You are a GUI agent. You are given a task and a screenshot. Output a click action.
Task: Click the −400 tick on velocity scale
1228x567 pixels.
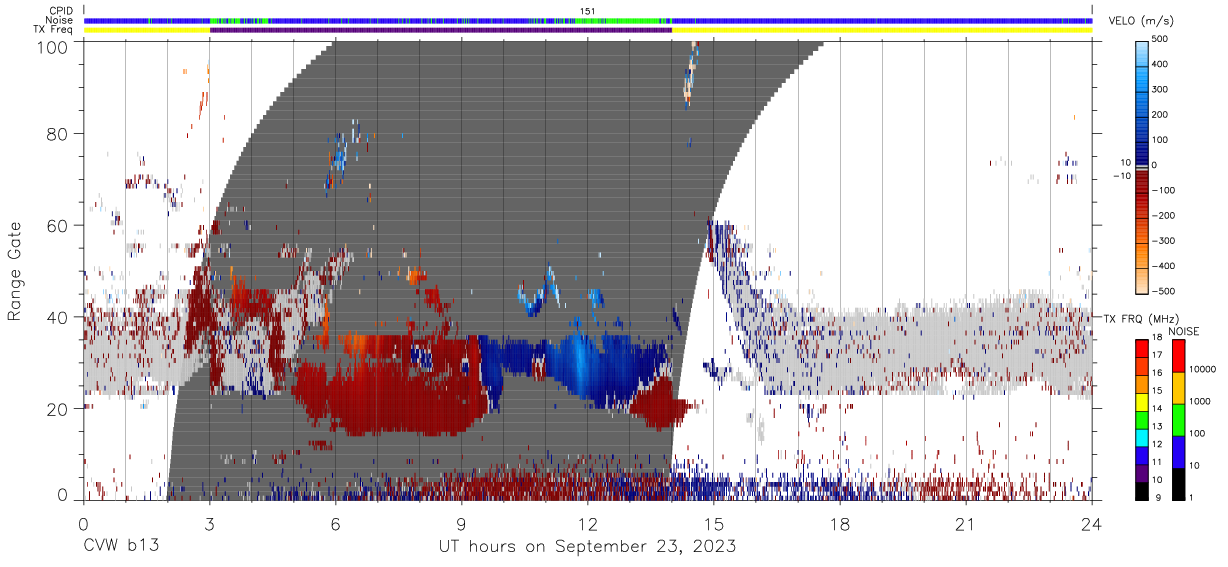1165,266
